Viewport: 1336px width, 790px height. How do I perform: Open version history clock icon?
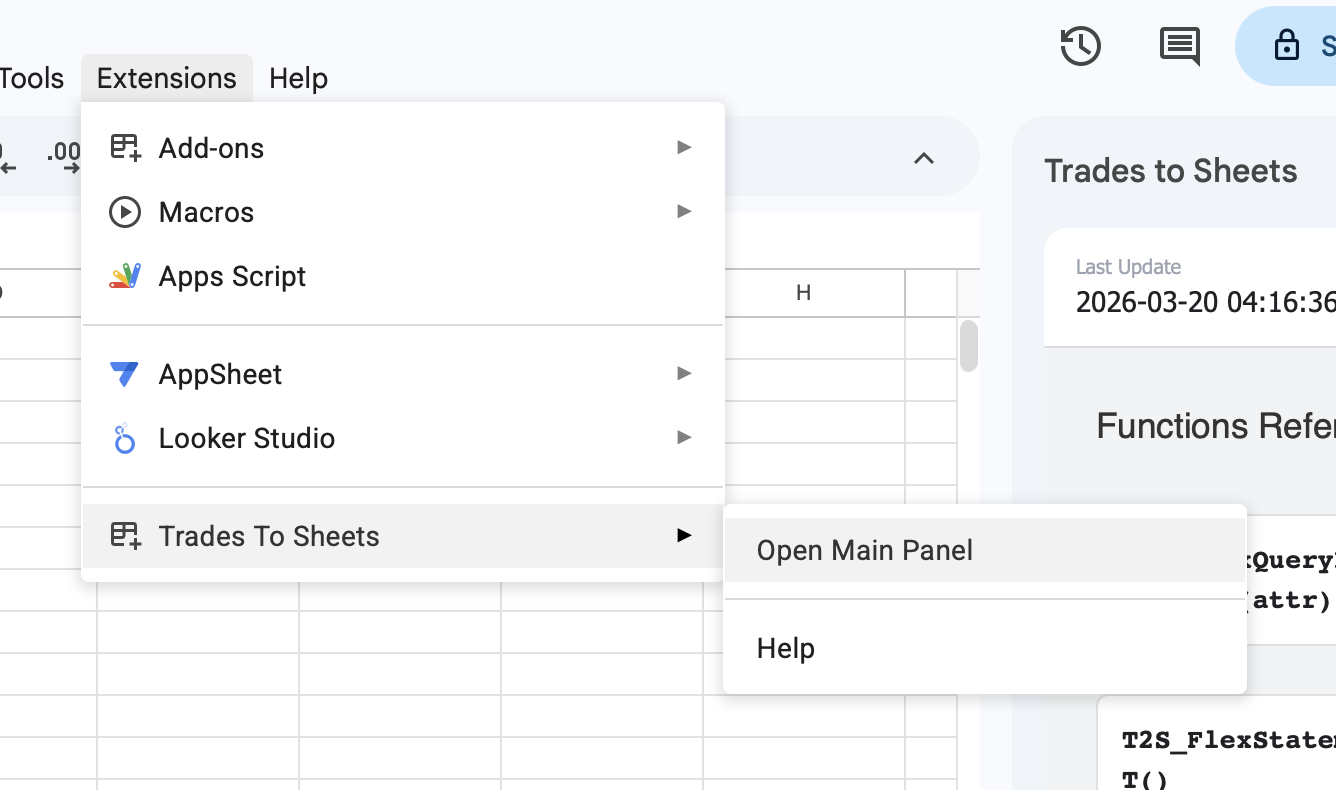coord(1080,46)
